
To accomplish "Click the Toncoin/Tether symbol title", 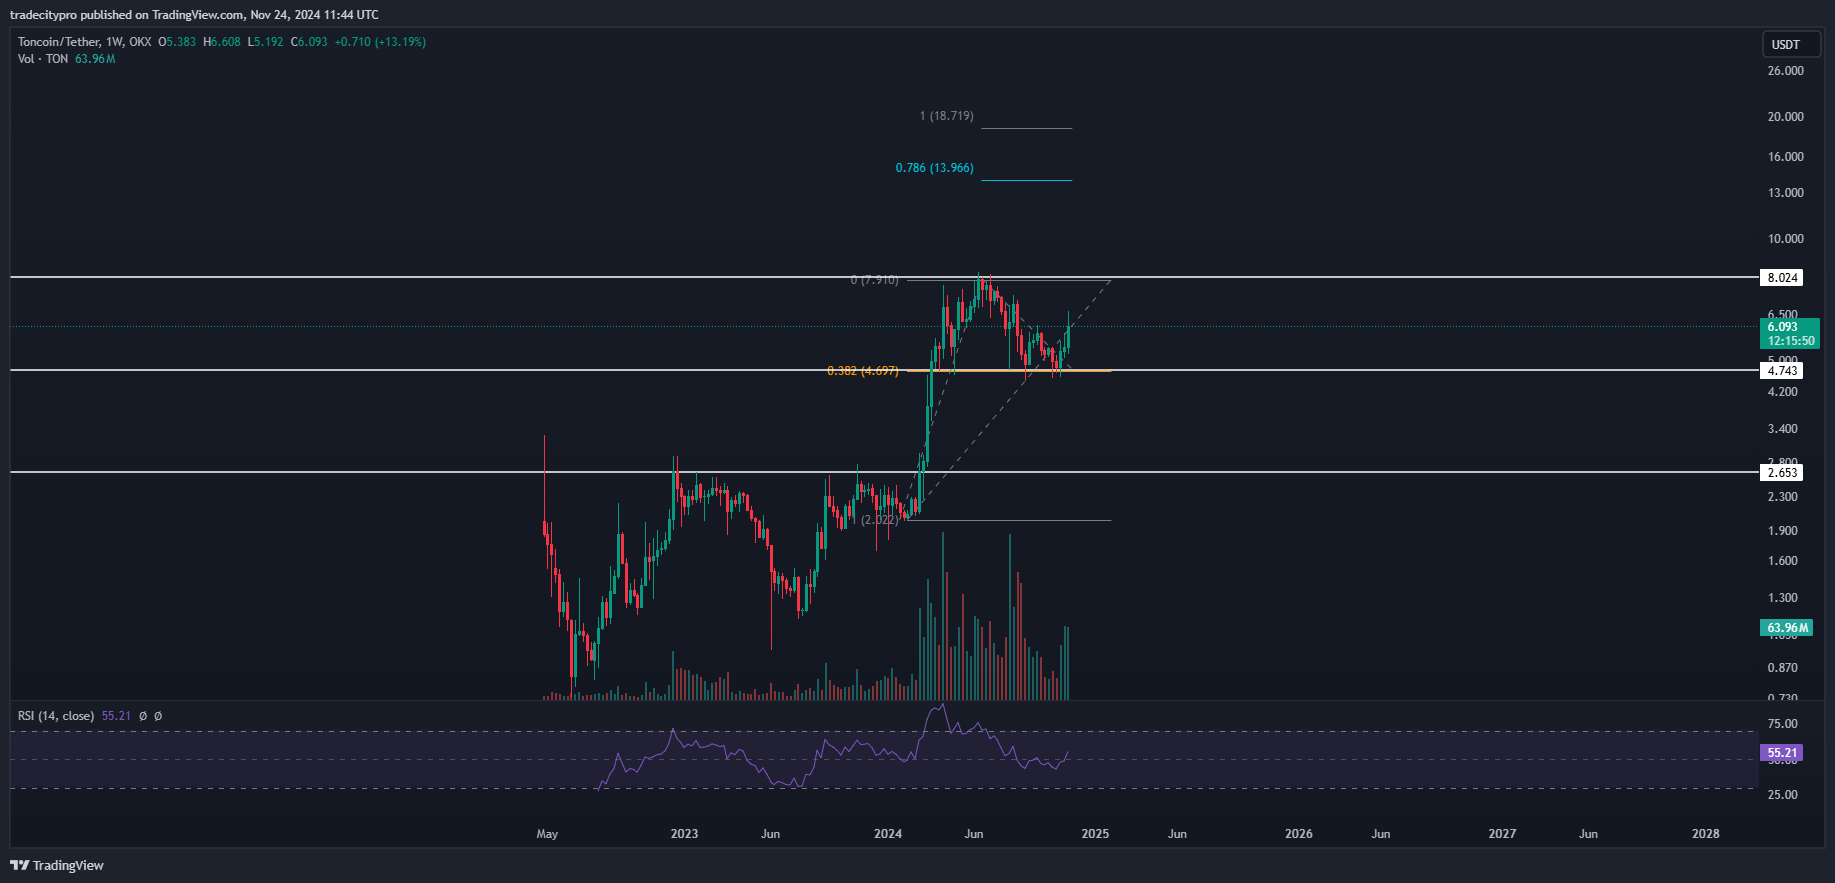I will point(59,42).
